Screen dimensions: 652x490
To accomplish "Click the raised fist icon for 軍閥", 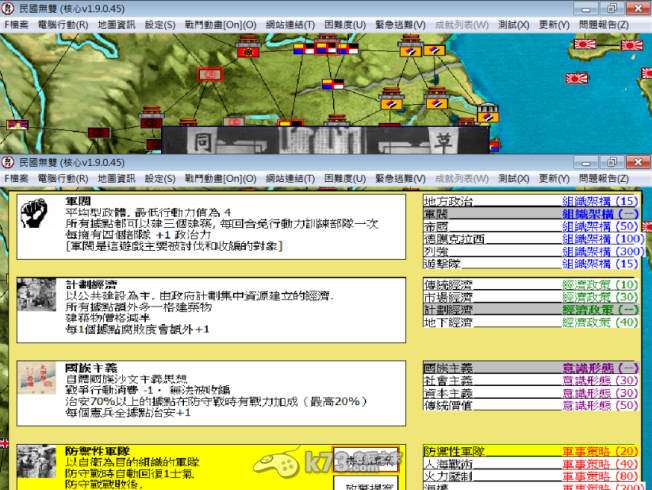I will (34, 213).
